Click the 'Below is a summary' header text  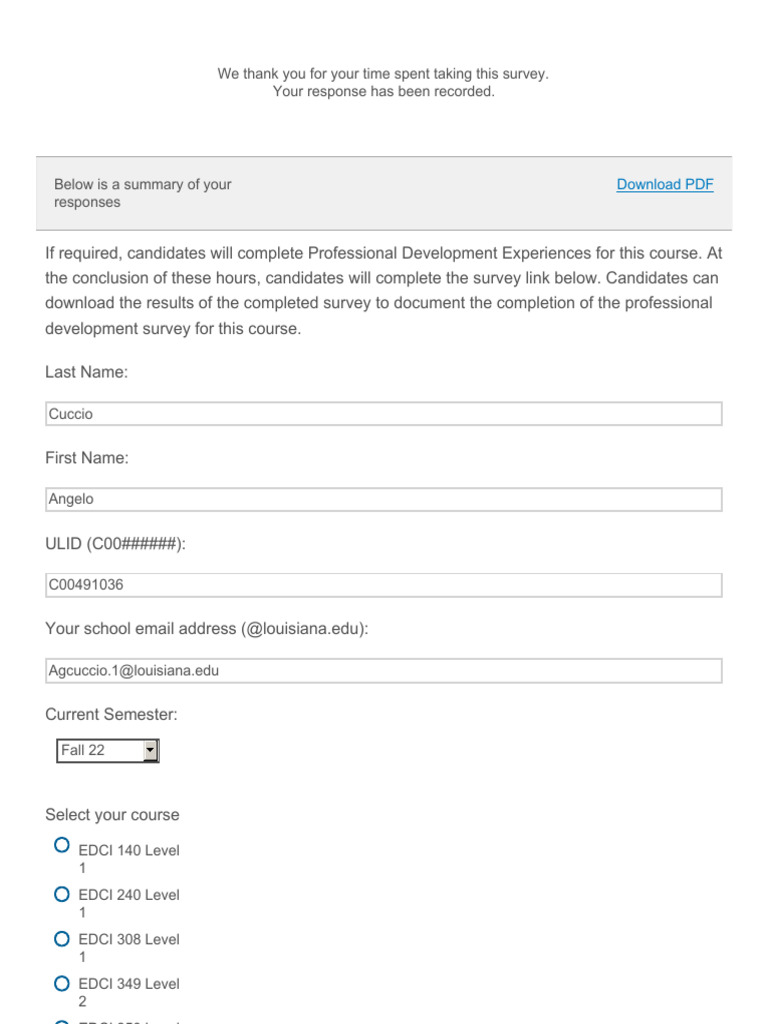coord(142,193)
